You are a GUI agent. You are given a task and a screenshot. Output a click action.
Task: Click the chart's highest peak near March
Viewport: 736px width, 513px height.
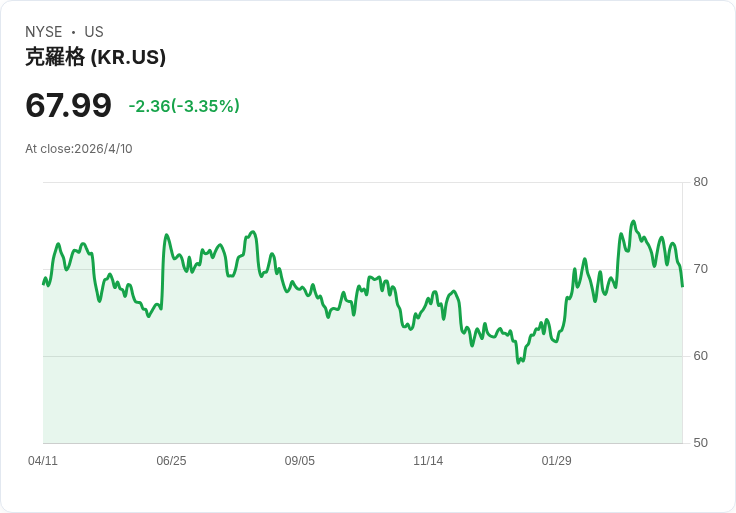click(633, 221)
